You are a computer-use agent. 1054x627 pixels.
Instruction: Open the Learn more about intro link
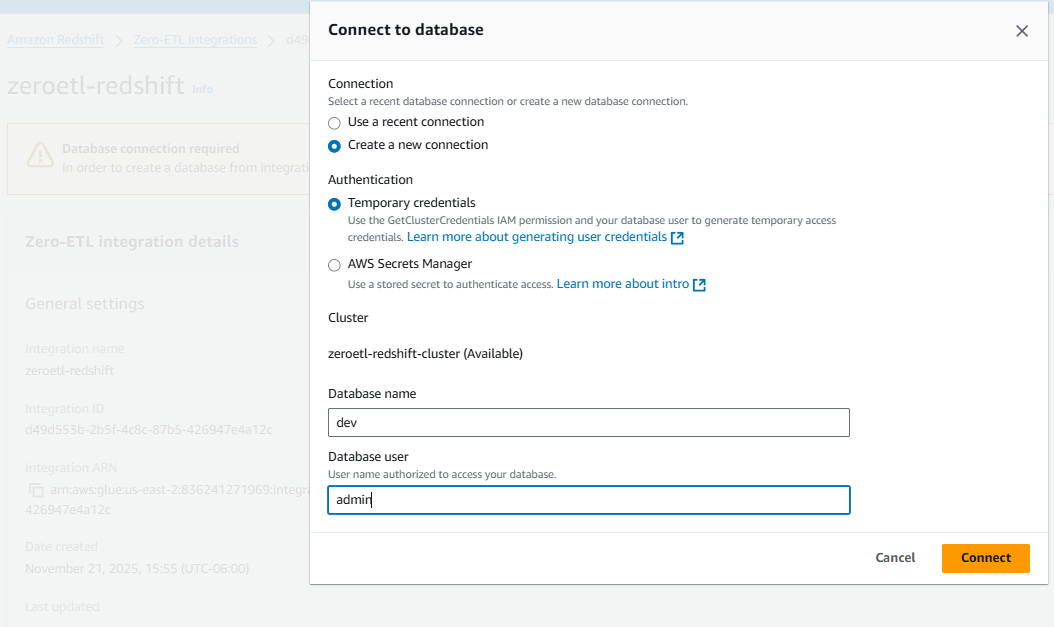tap(622, 284)
